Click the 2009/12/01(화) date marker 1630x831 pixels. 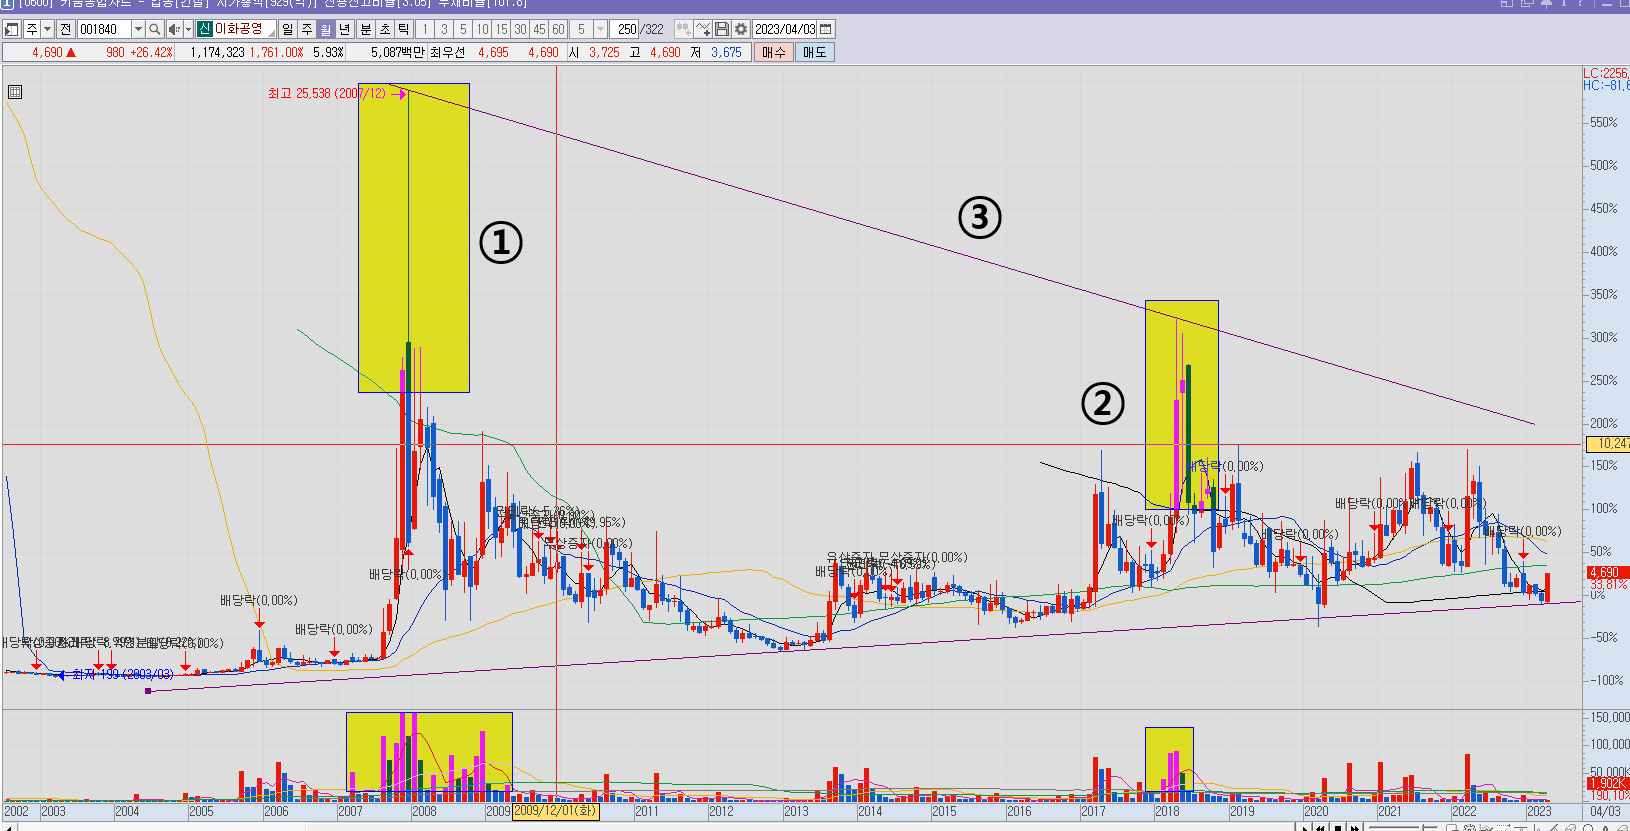coord(555,811)
